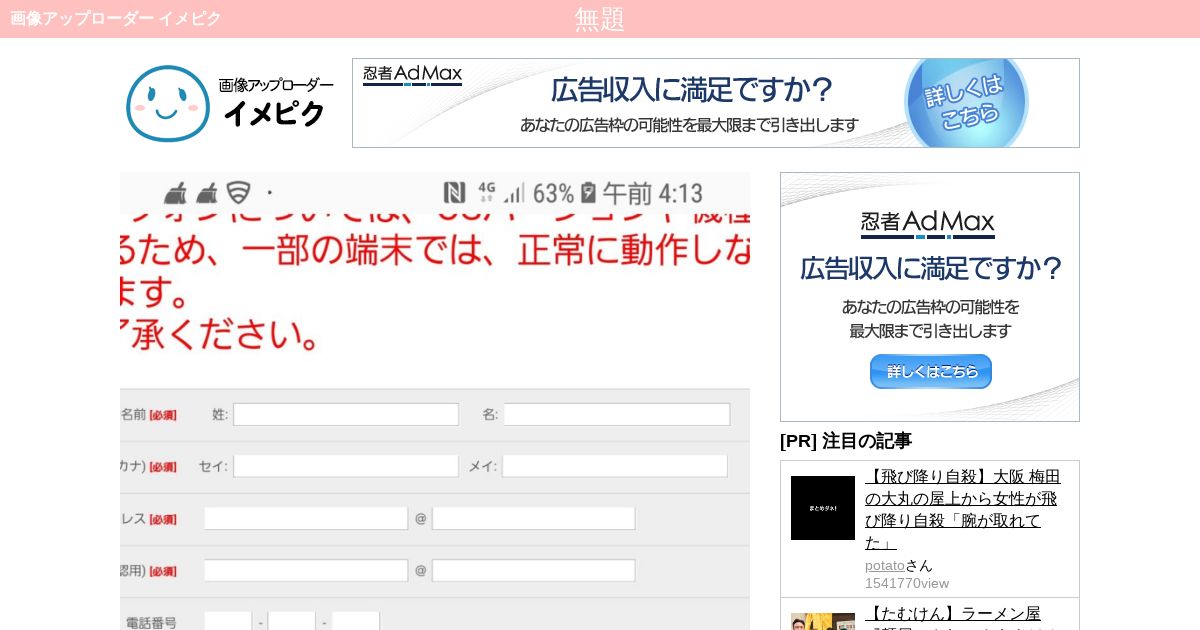The height and width of the screenshot is (630, 1200).
Task: Click the 名 name field in the uploaded image
Action: pyautogui.click(x=617, y=414)
